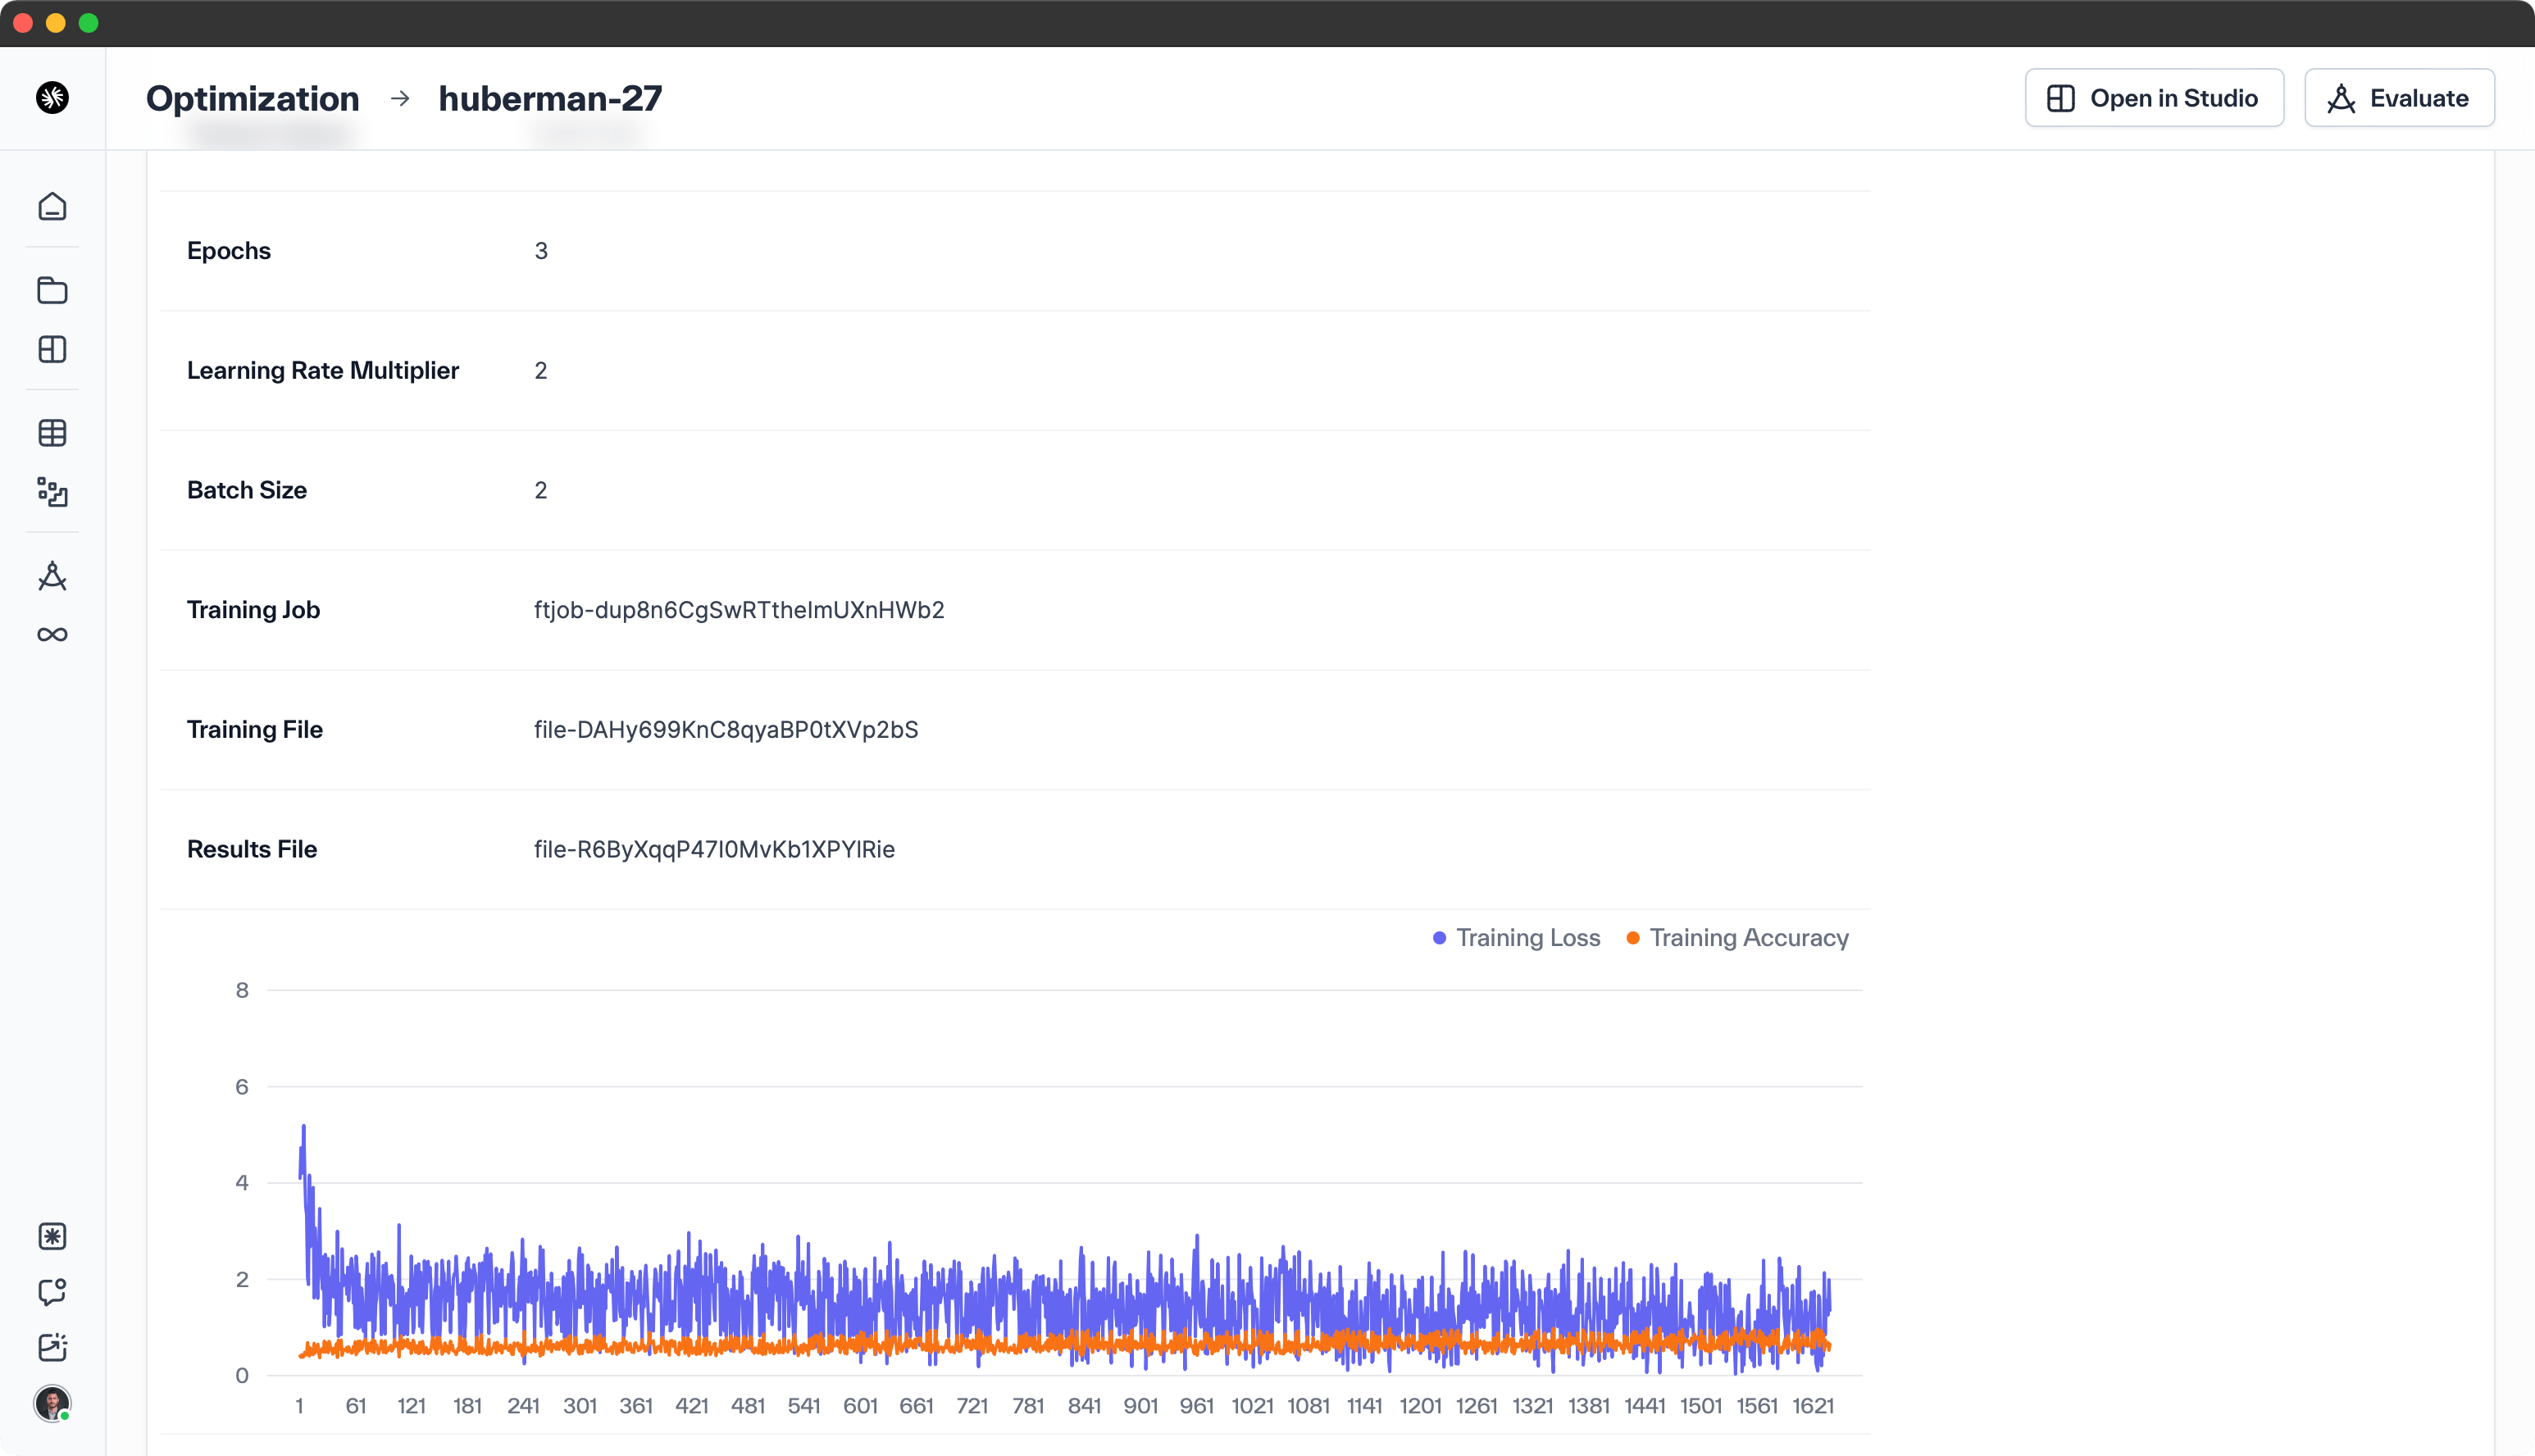The width and height of the screenshot is (2535, 1456).
Task: Click the user profile avatar
Action: tap(52, 1404)
